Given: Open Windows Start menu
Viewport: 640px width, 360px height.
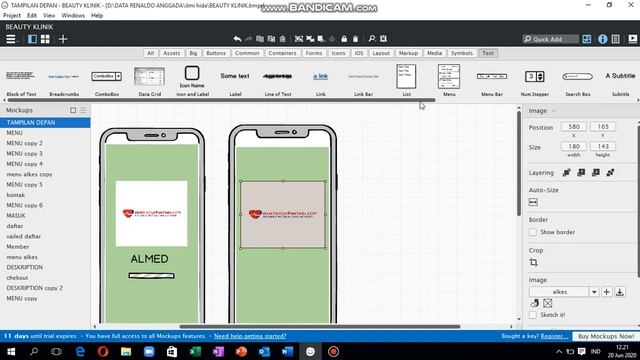Looking at the screenshot, I should (x=11, y=351).
